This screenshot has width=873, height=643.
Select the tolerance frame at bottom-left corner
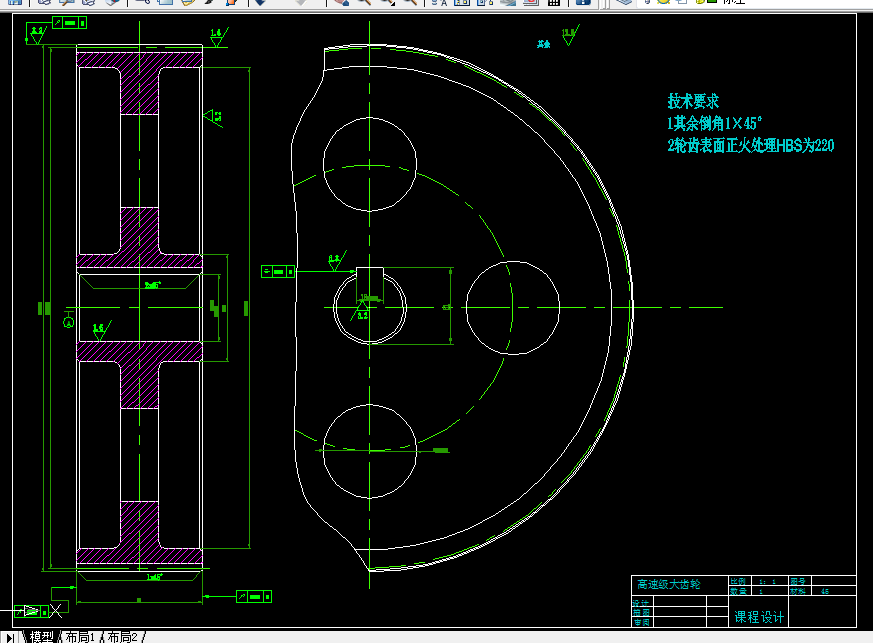click(32, 611)
